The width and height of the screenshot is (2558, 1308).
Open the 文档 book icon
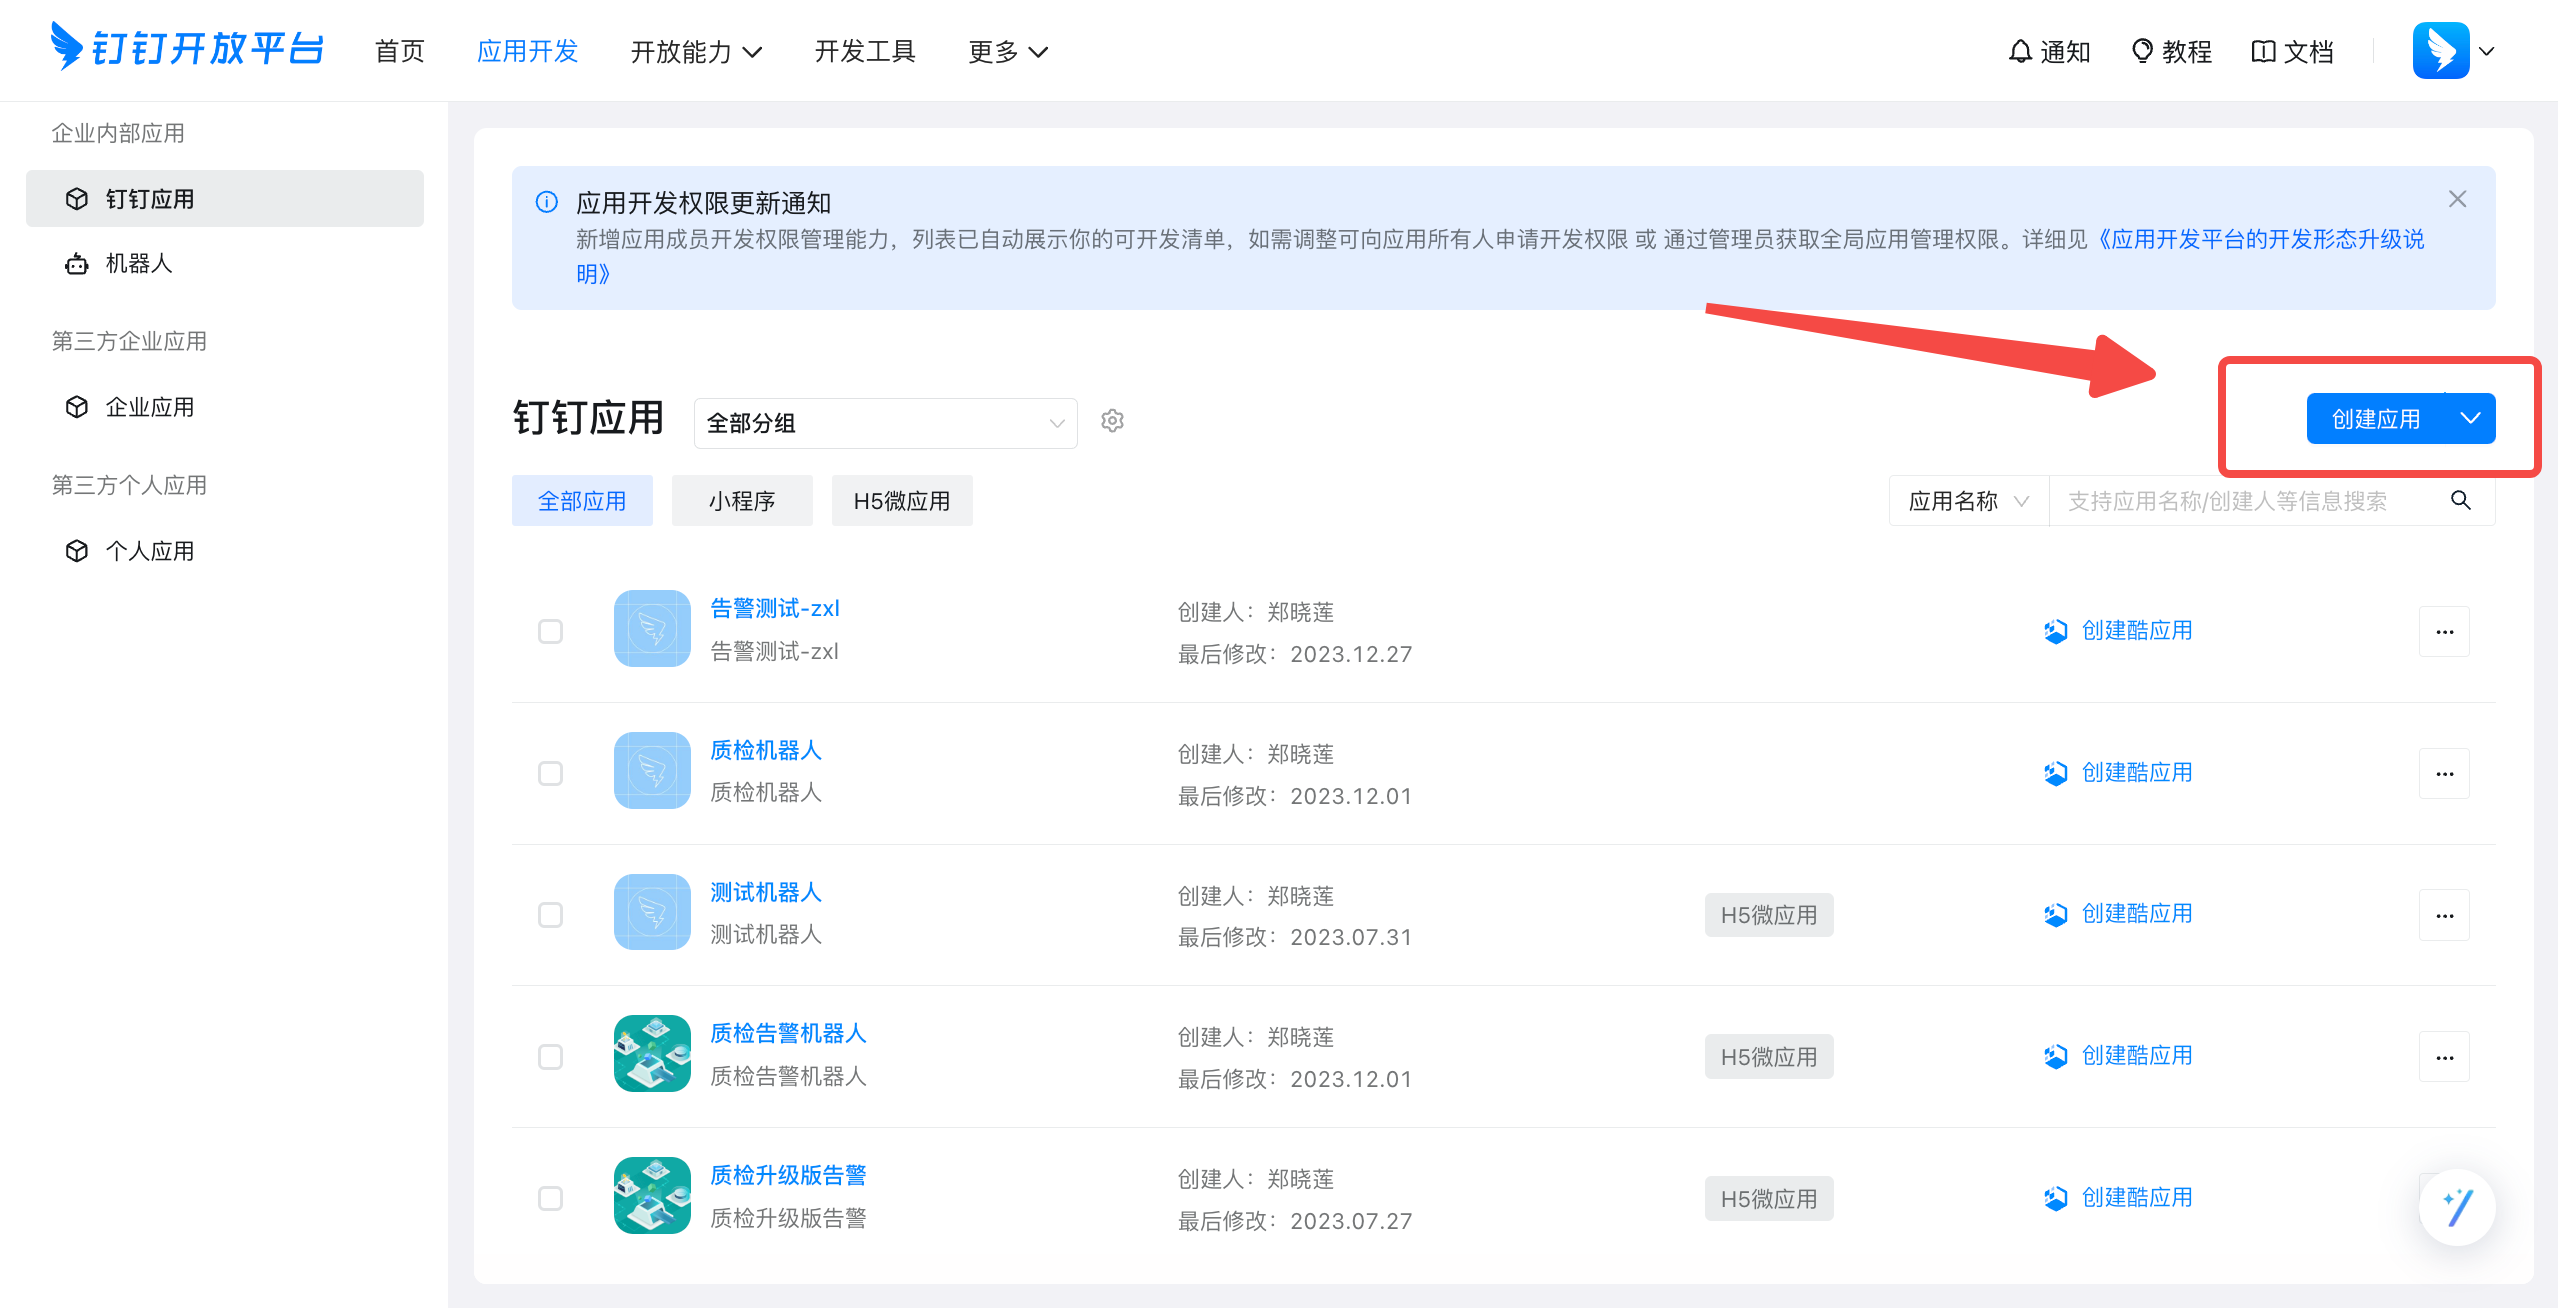pos(2263,51)
